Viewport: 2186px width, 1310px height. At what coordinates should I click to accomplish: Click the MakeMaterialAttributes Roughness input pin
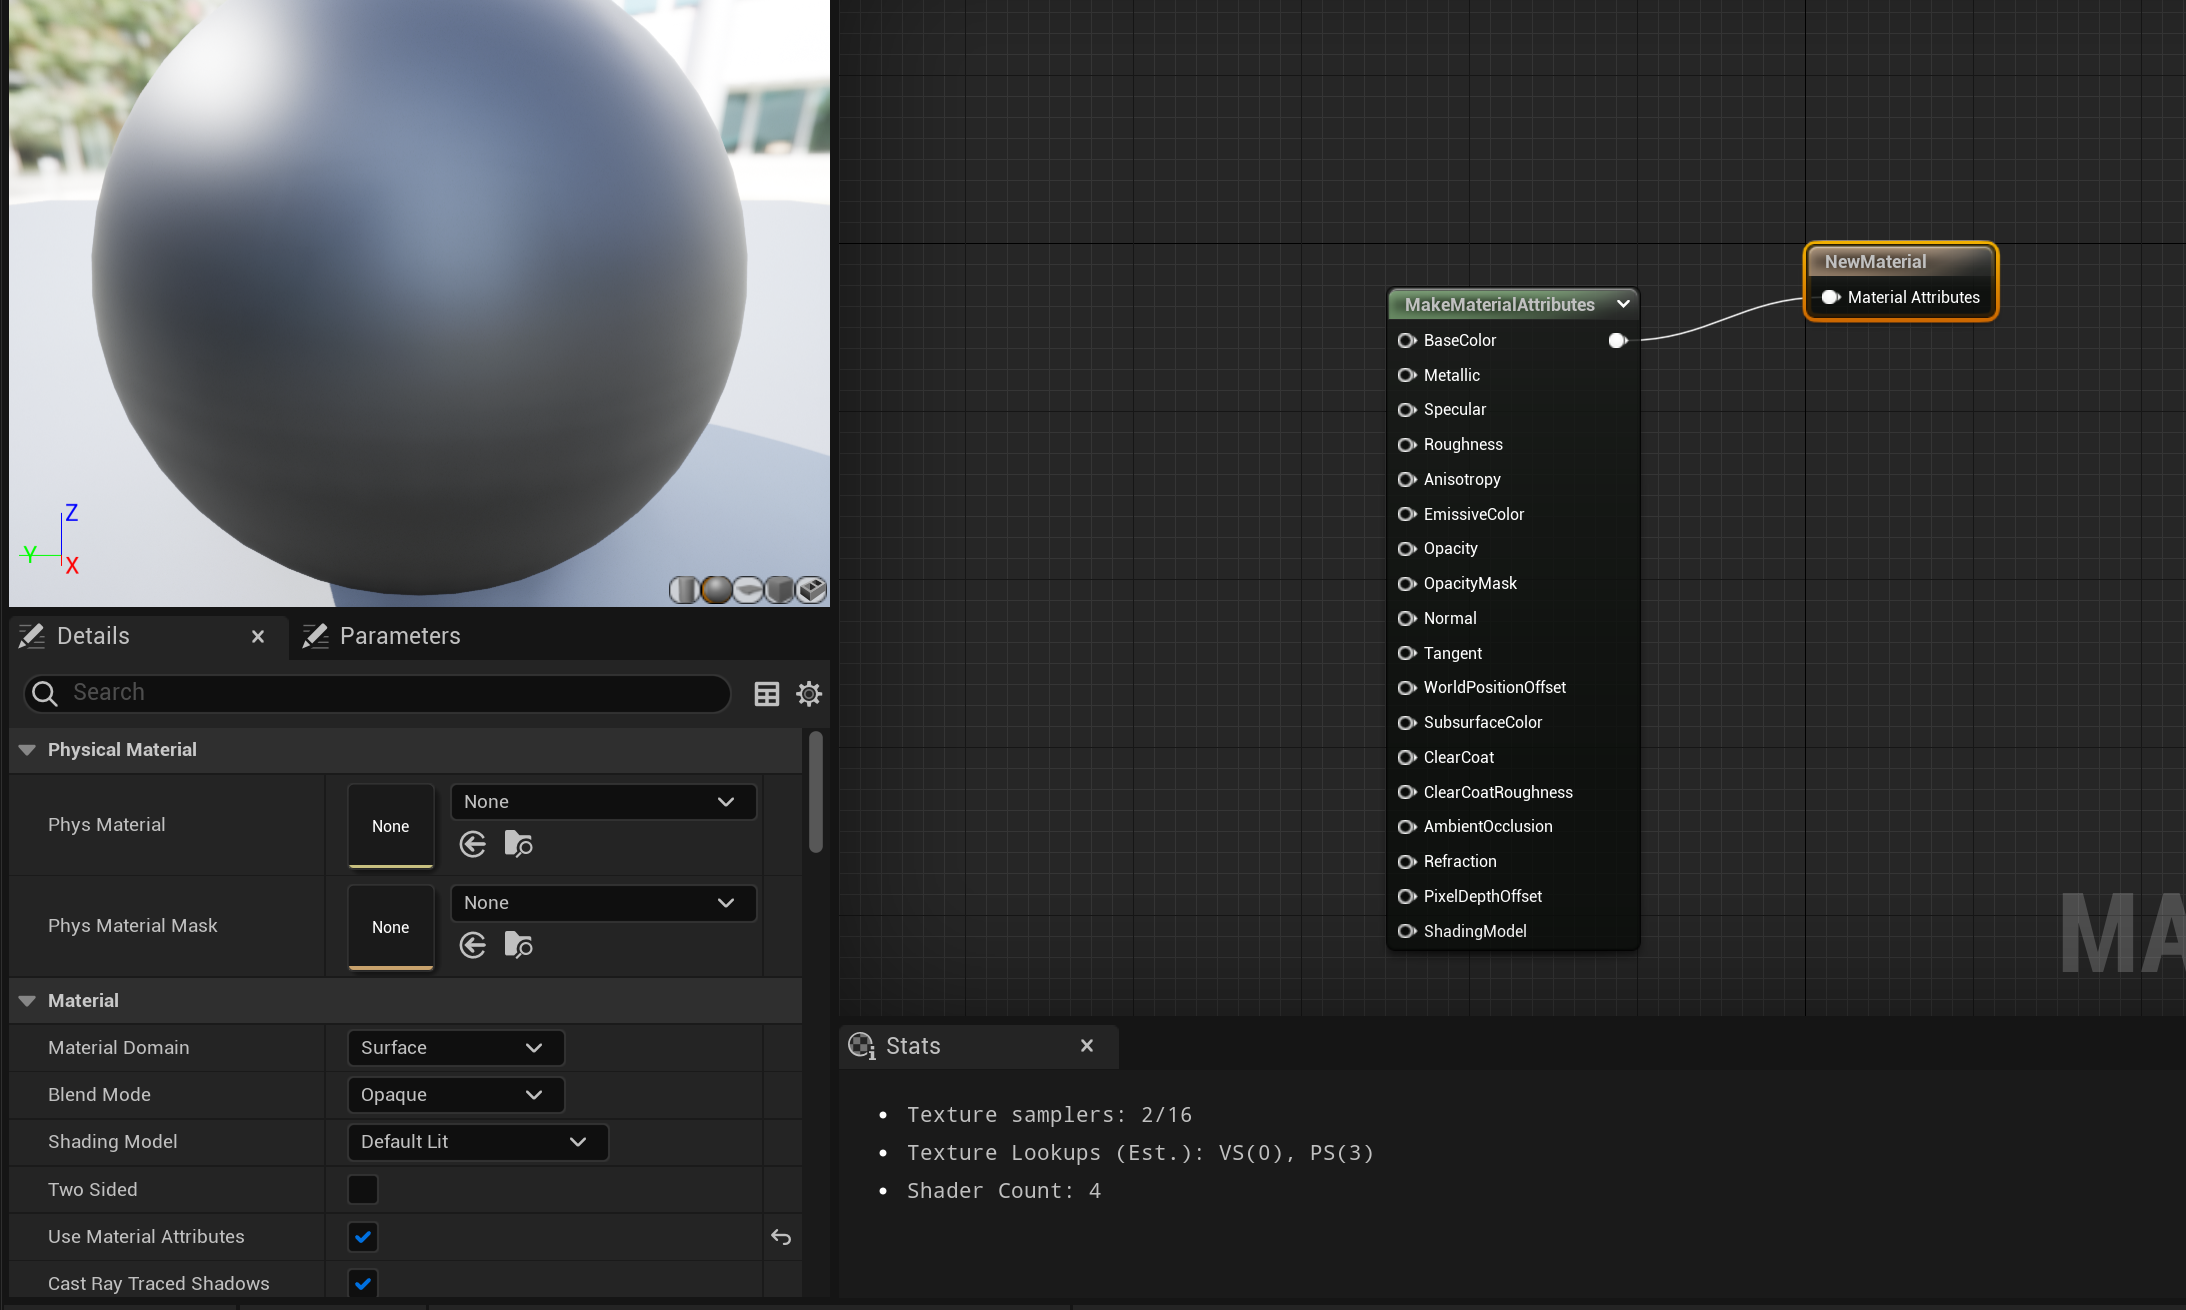[x=1406, y=445]
